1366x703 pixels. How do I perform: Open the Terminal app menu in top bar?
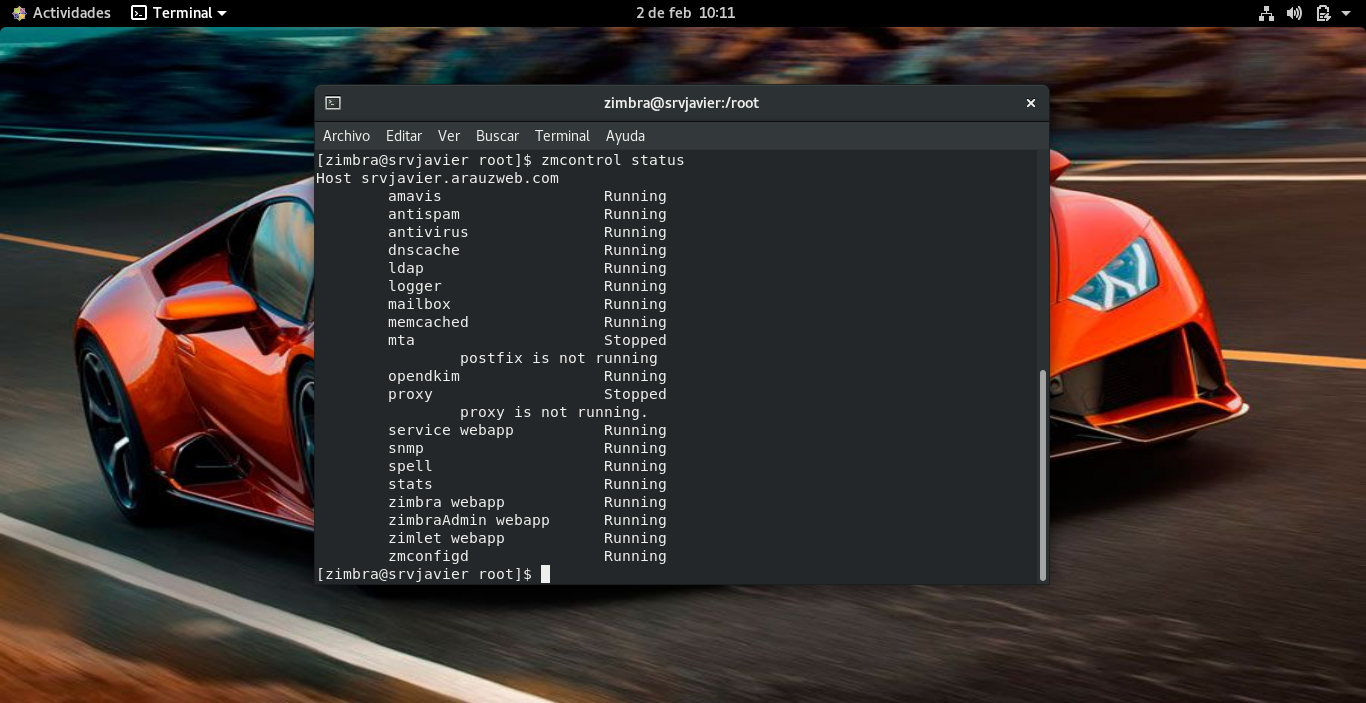click(x=179, y=13)
